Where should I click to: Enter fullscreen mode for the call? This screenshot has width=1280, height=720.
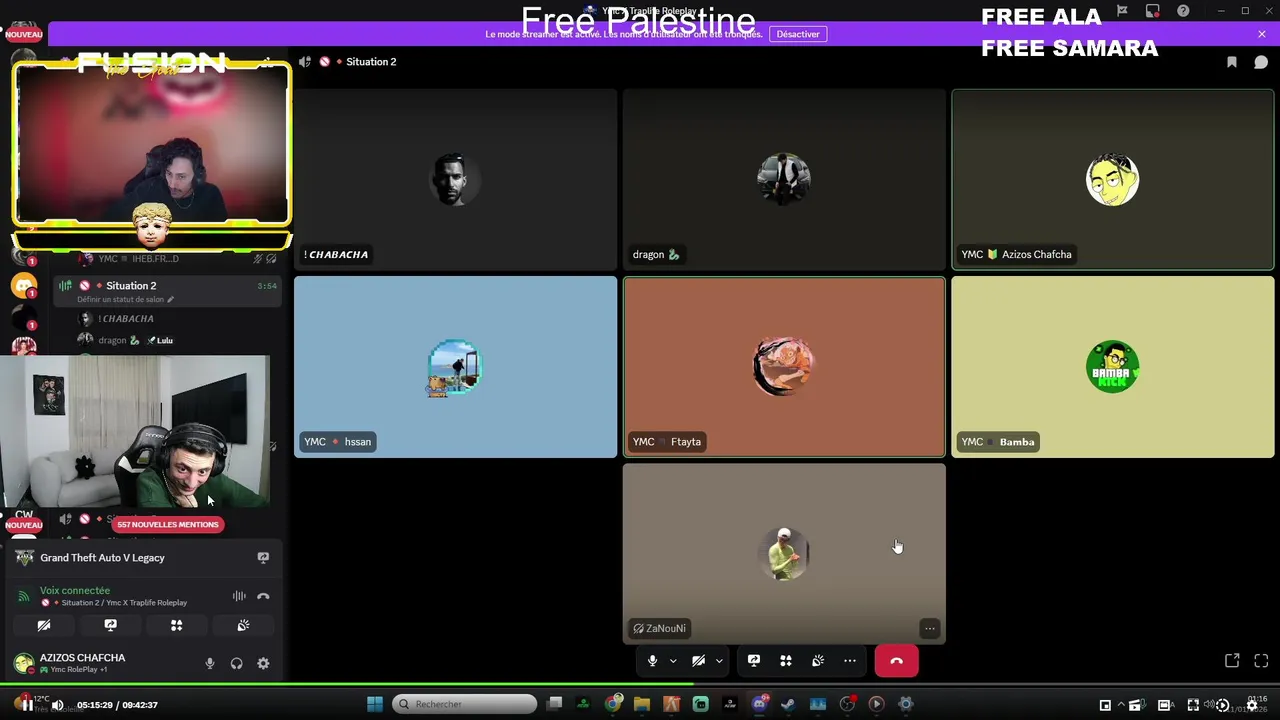1261,661
